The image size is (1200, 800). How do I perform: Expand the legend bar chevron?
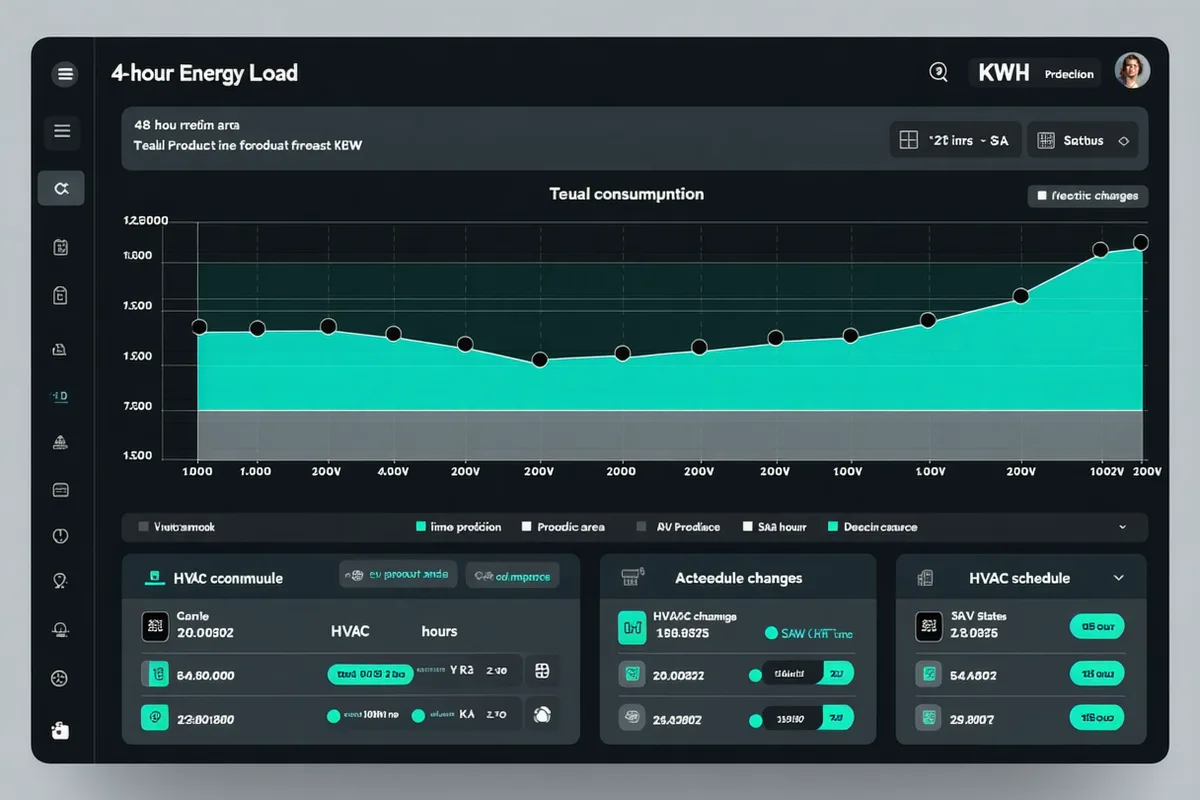pos(1122,526)
